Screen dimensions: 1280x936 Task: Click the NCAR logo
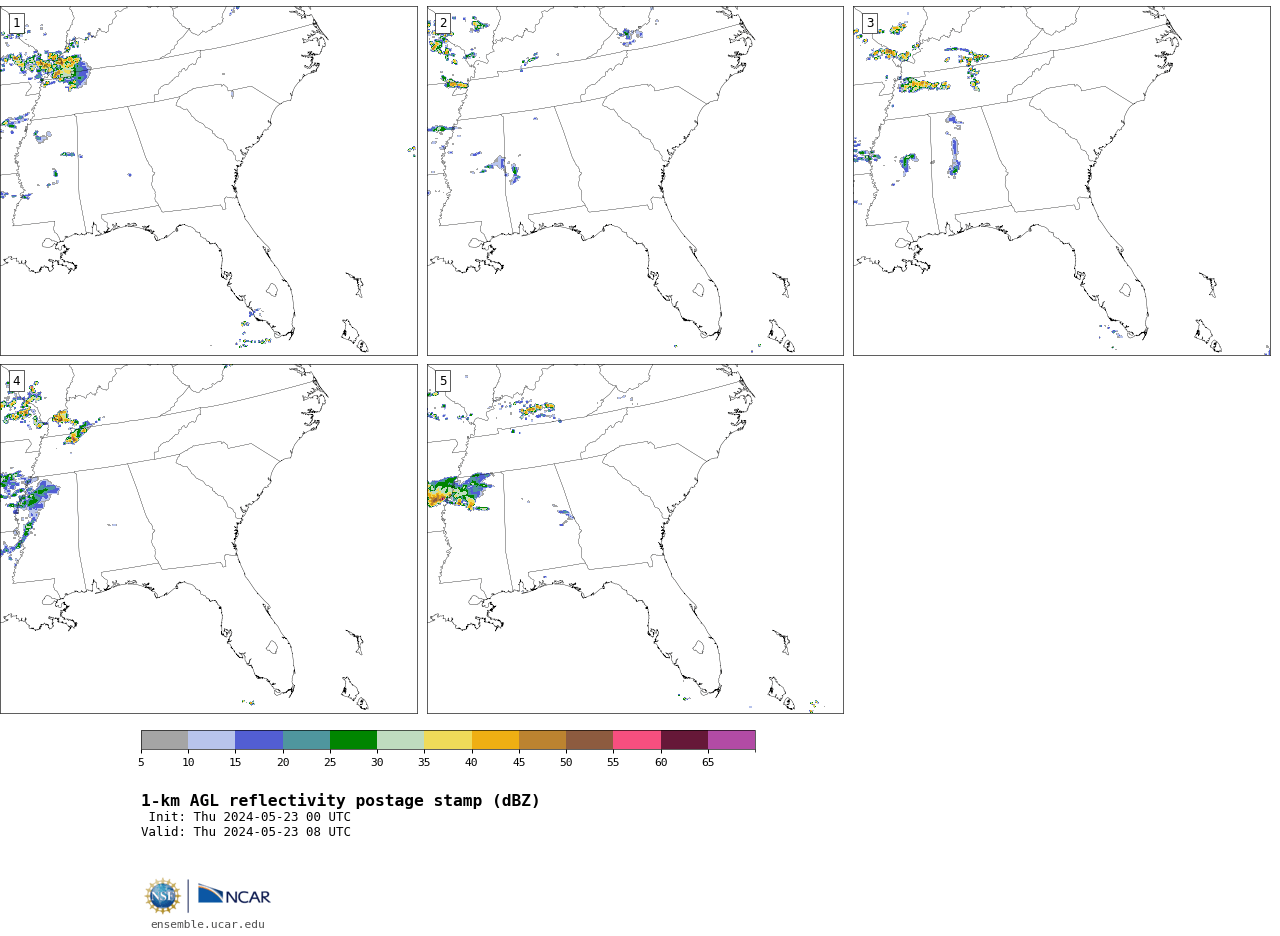point(234,895)
